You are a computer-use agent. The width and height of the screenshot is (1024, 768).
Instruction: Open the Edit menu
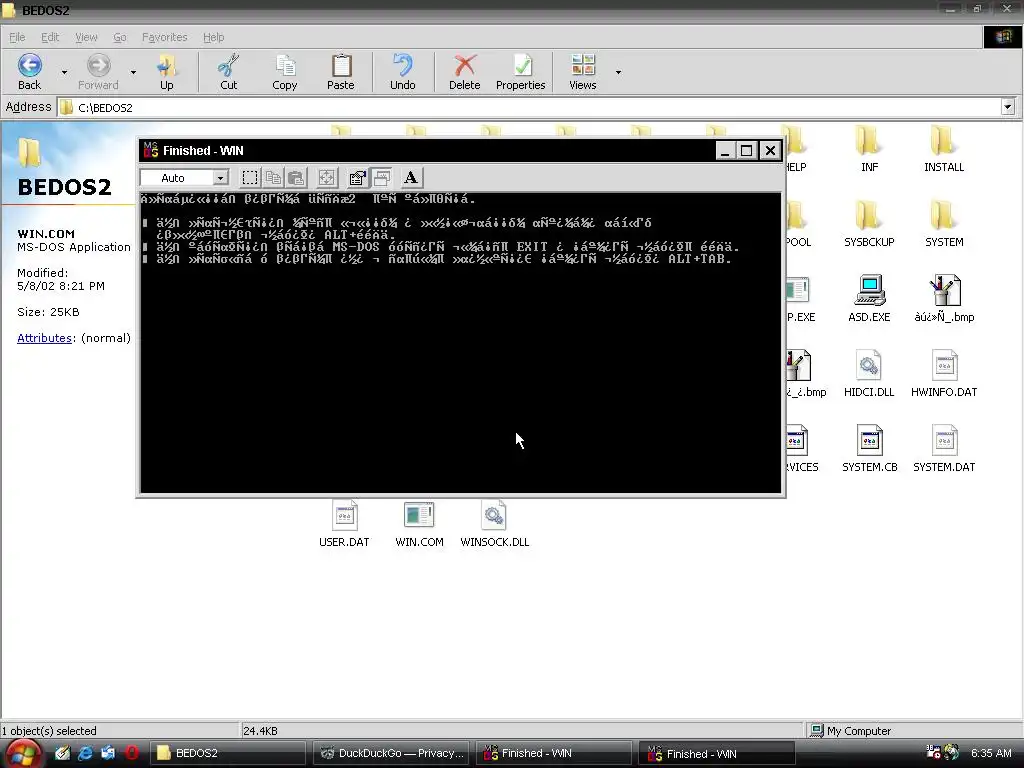click(50, 37)
